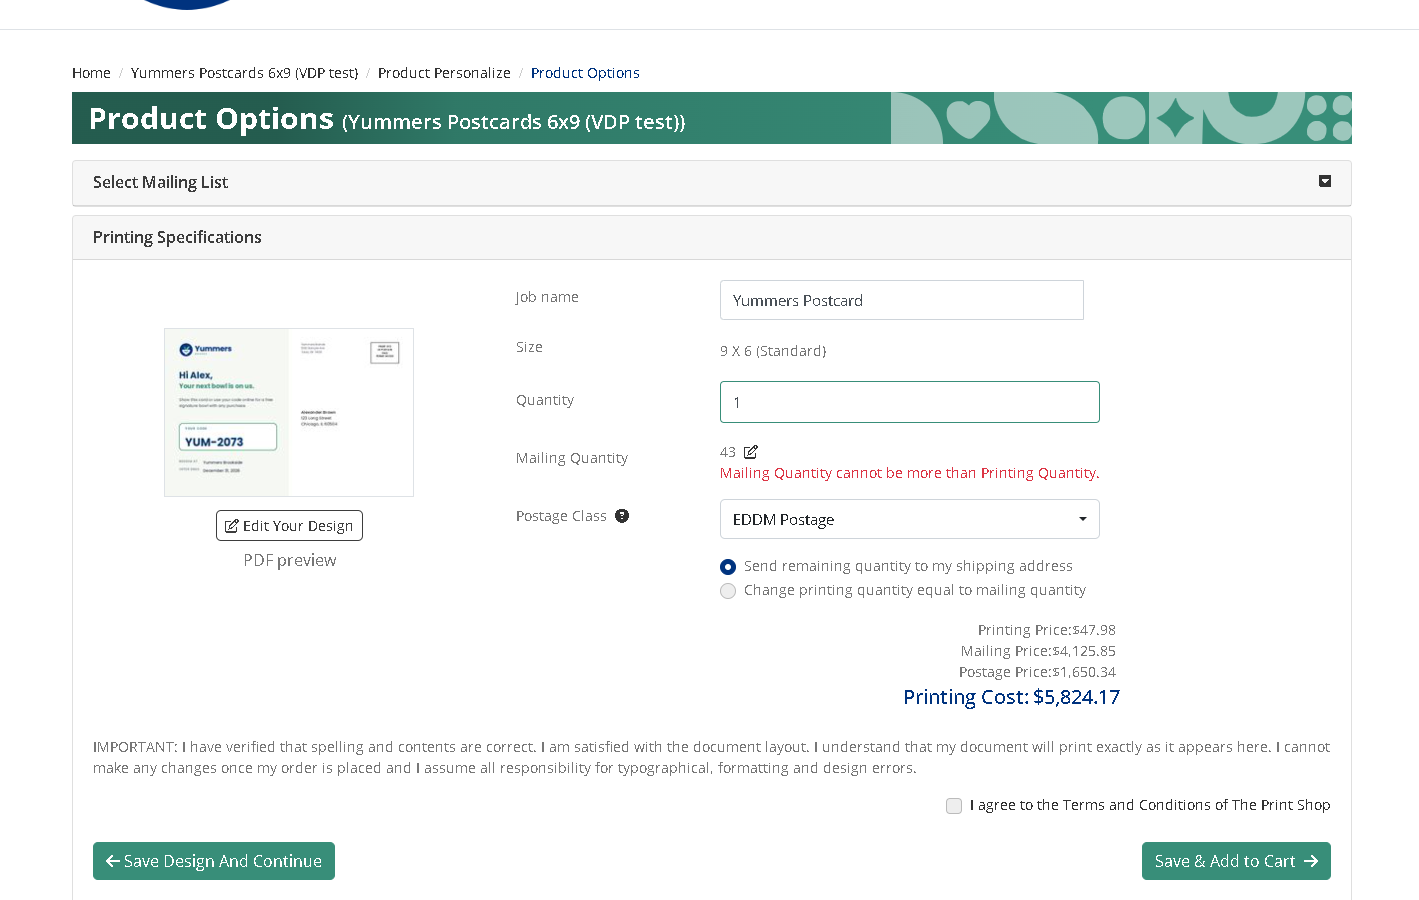Image resolution: width=1419 pixels, height=900 pixels.
Task: Click the Edit Your Design button
Action: (289, 526)
